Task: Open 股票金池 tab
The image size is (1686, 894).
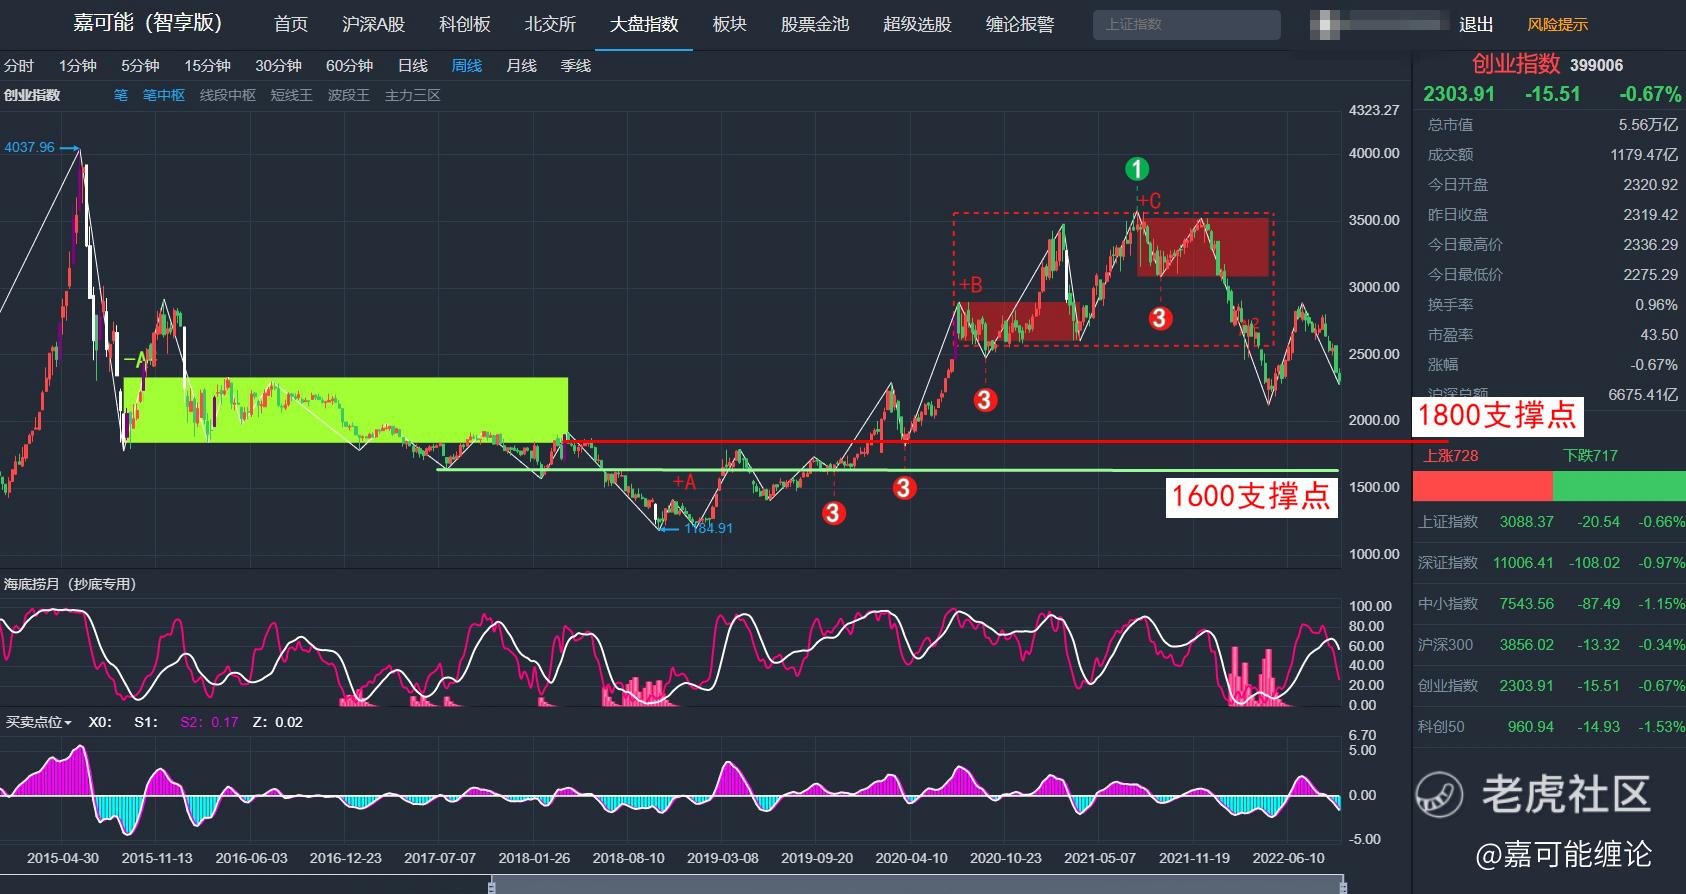Action: tap(814, 24)
